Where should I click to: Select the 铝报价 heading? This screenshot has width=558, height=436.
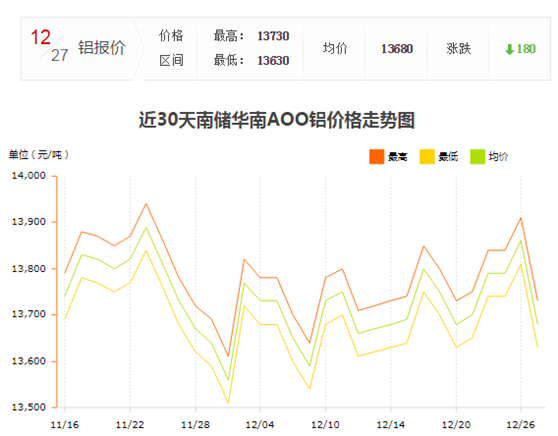102,48
